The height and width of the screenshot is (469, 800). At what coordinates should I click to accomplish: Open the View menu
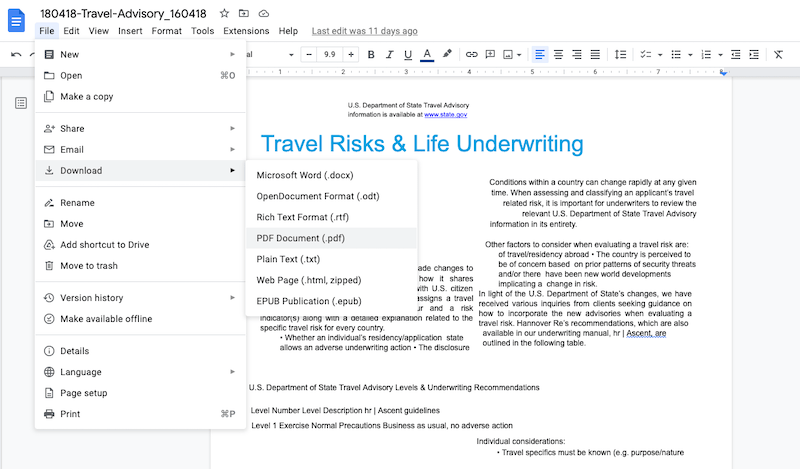click(x=98, y=31)
